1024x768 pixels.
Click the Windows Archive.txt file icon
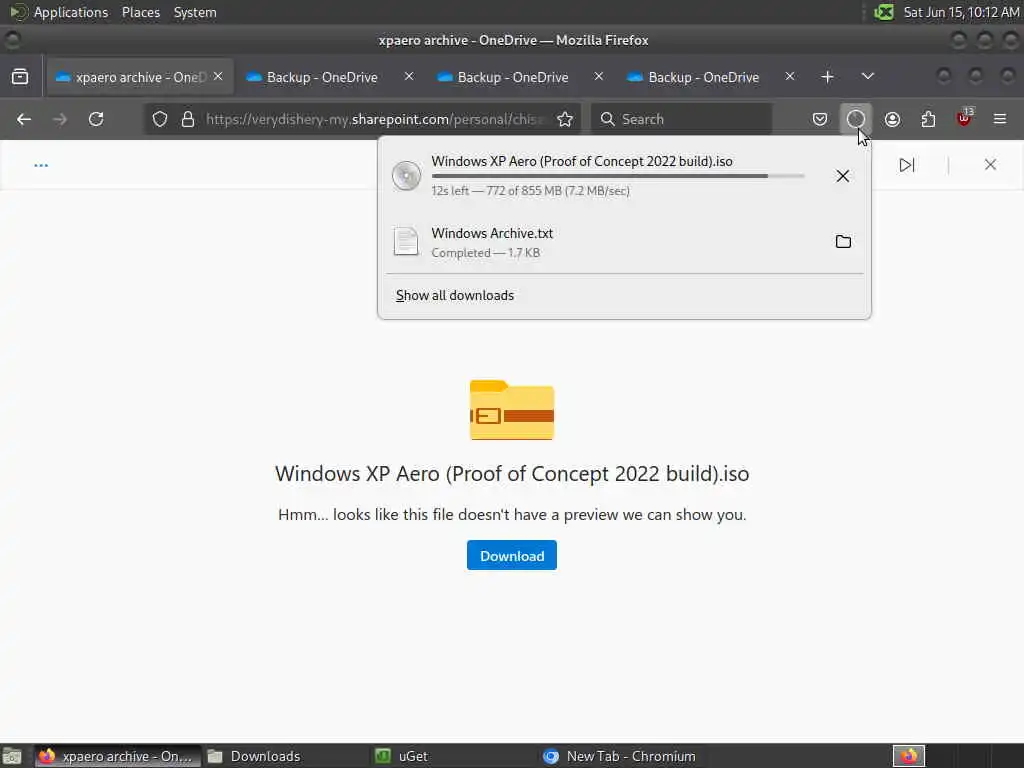(x=406, y=242)
